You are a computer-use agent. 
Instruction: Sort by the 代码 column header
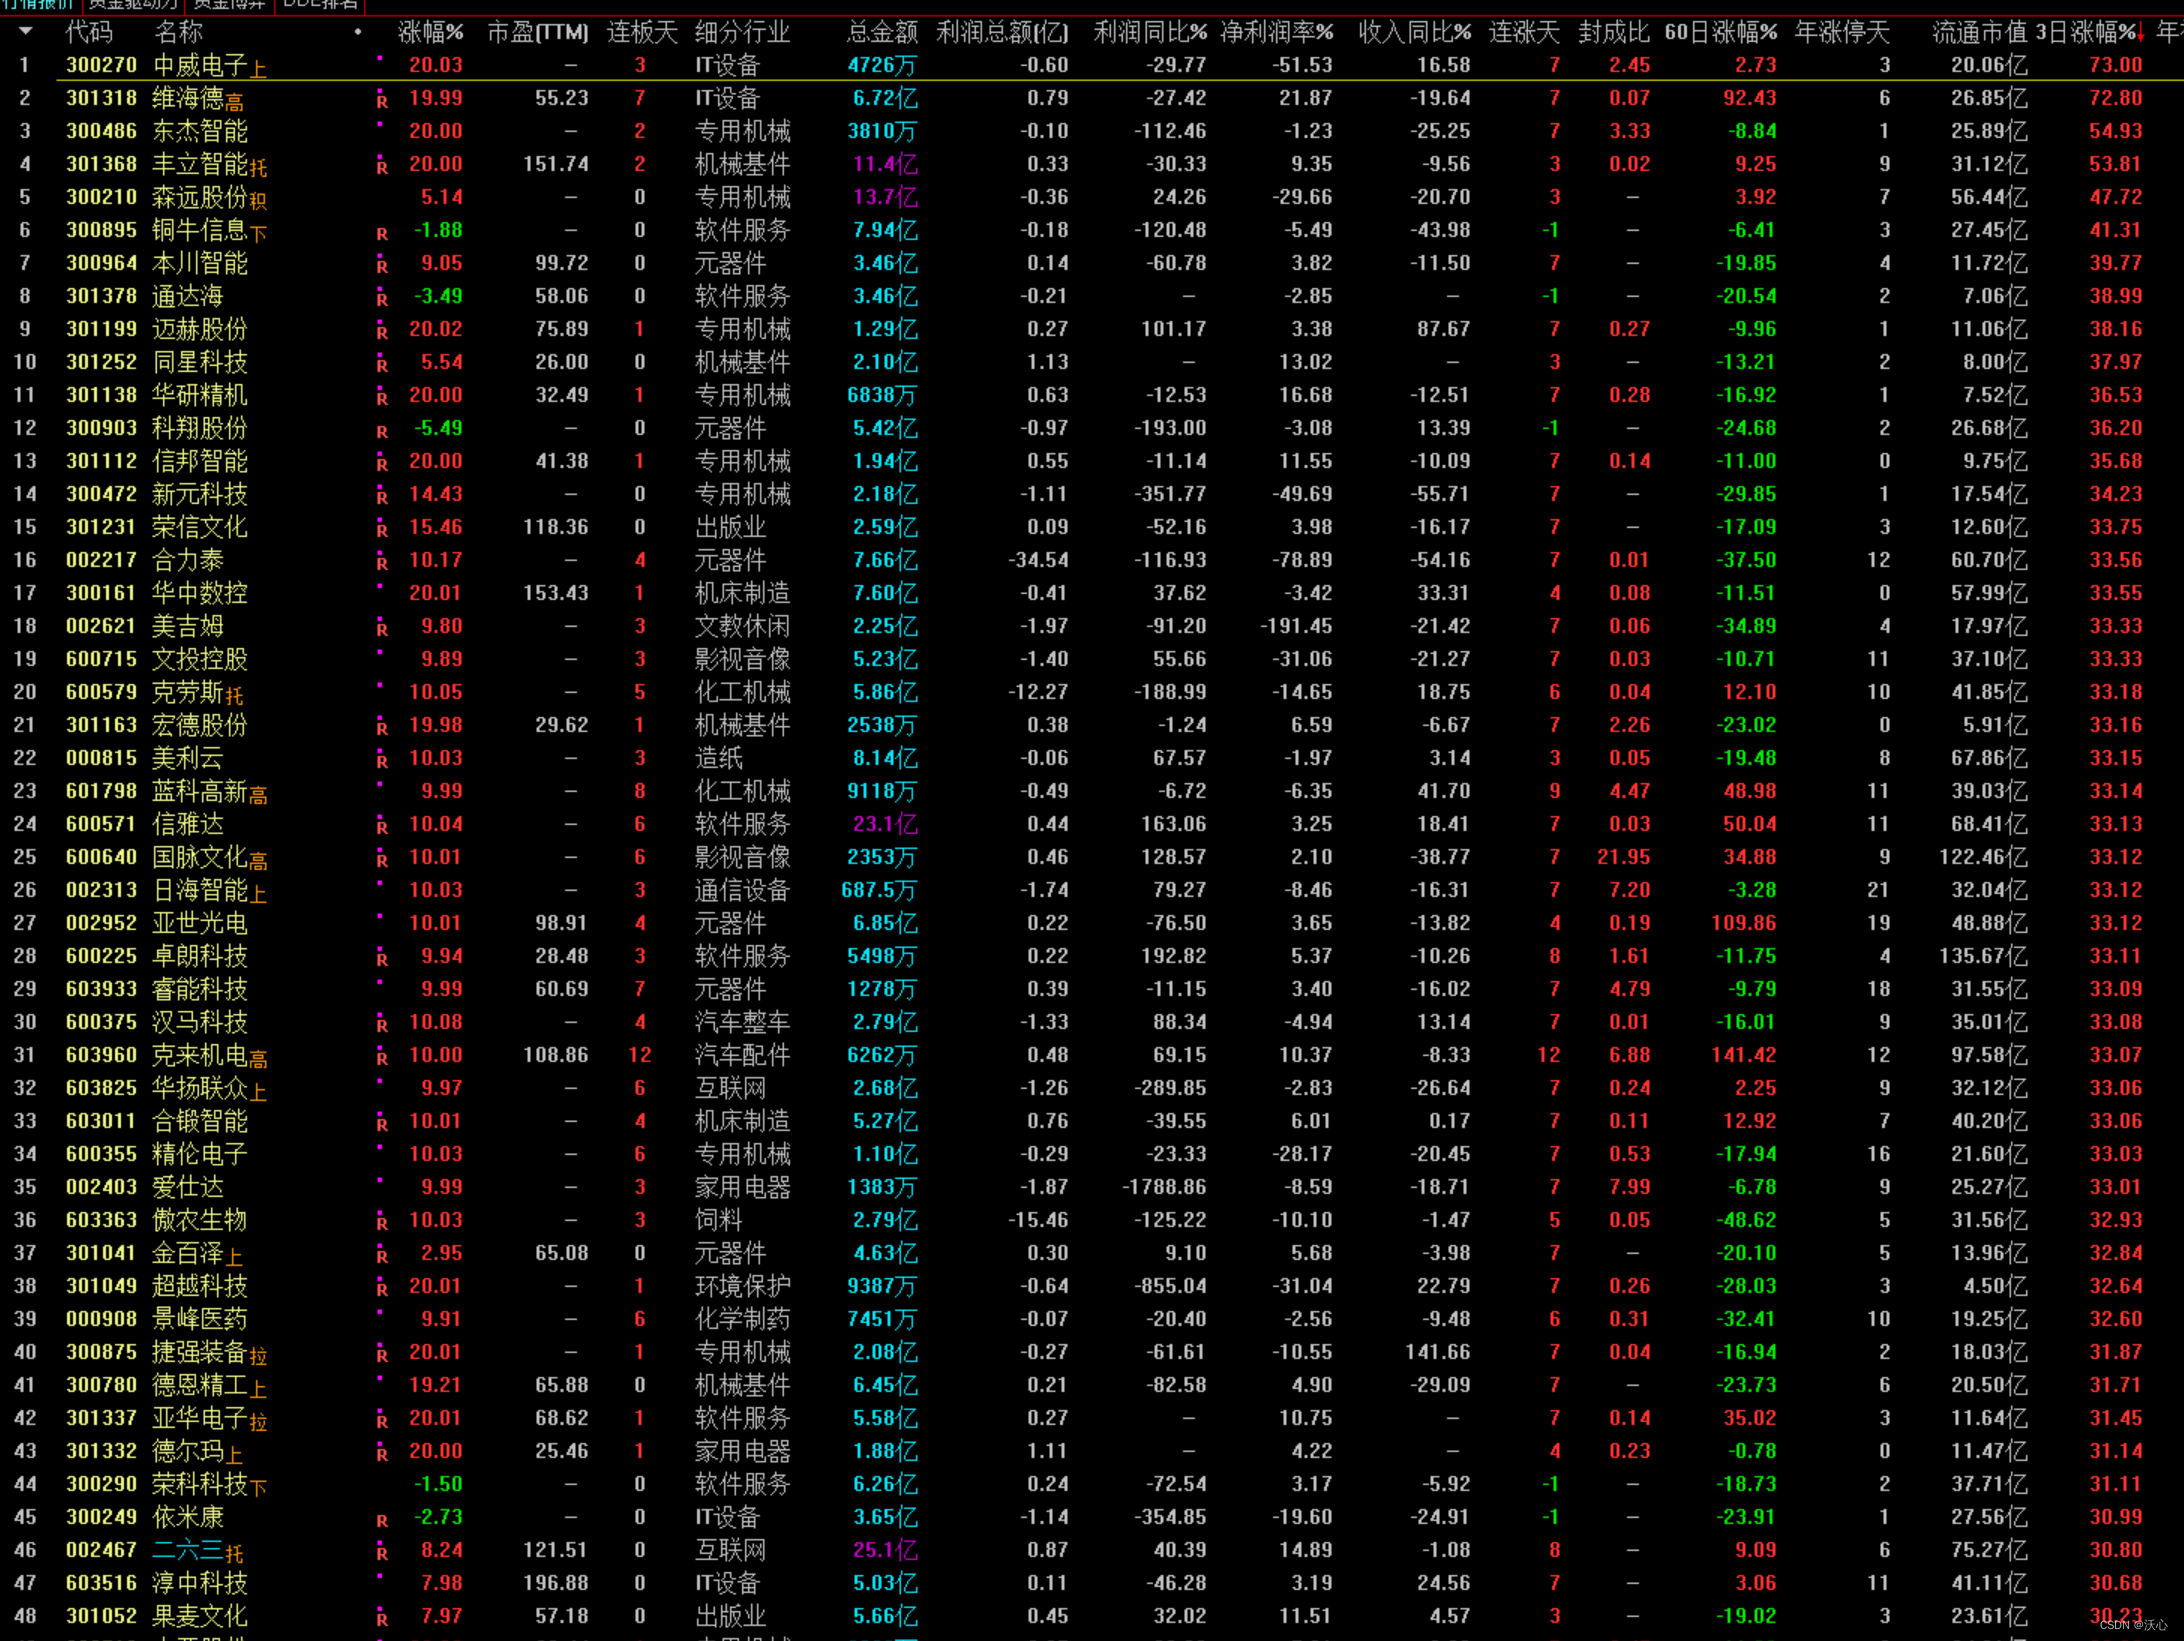(89, 32)
